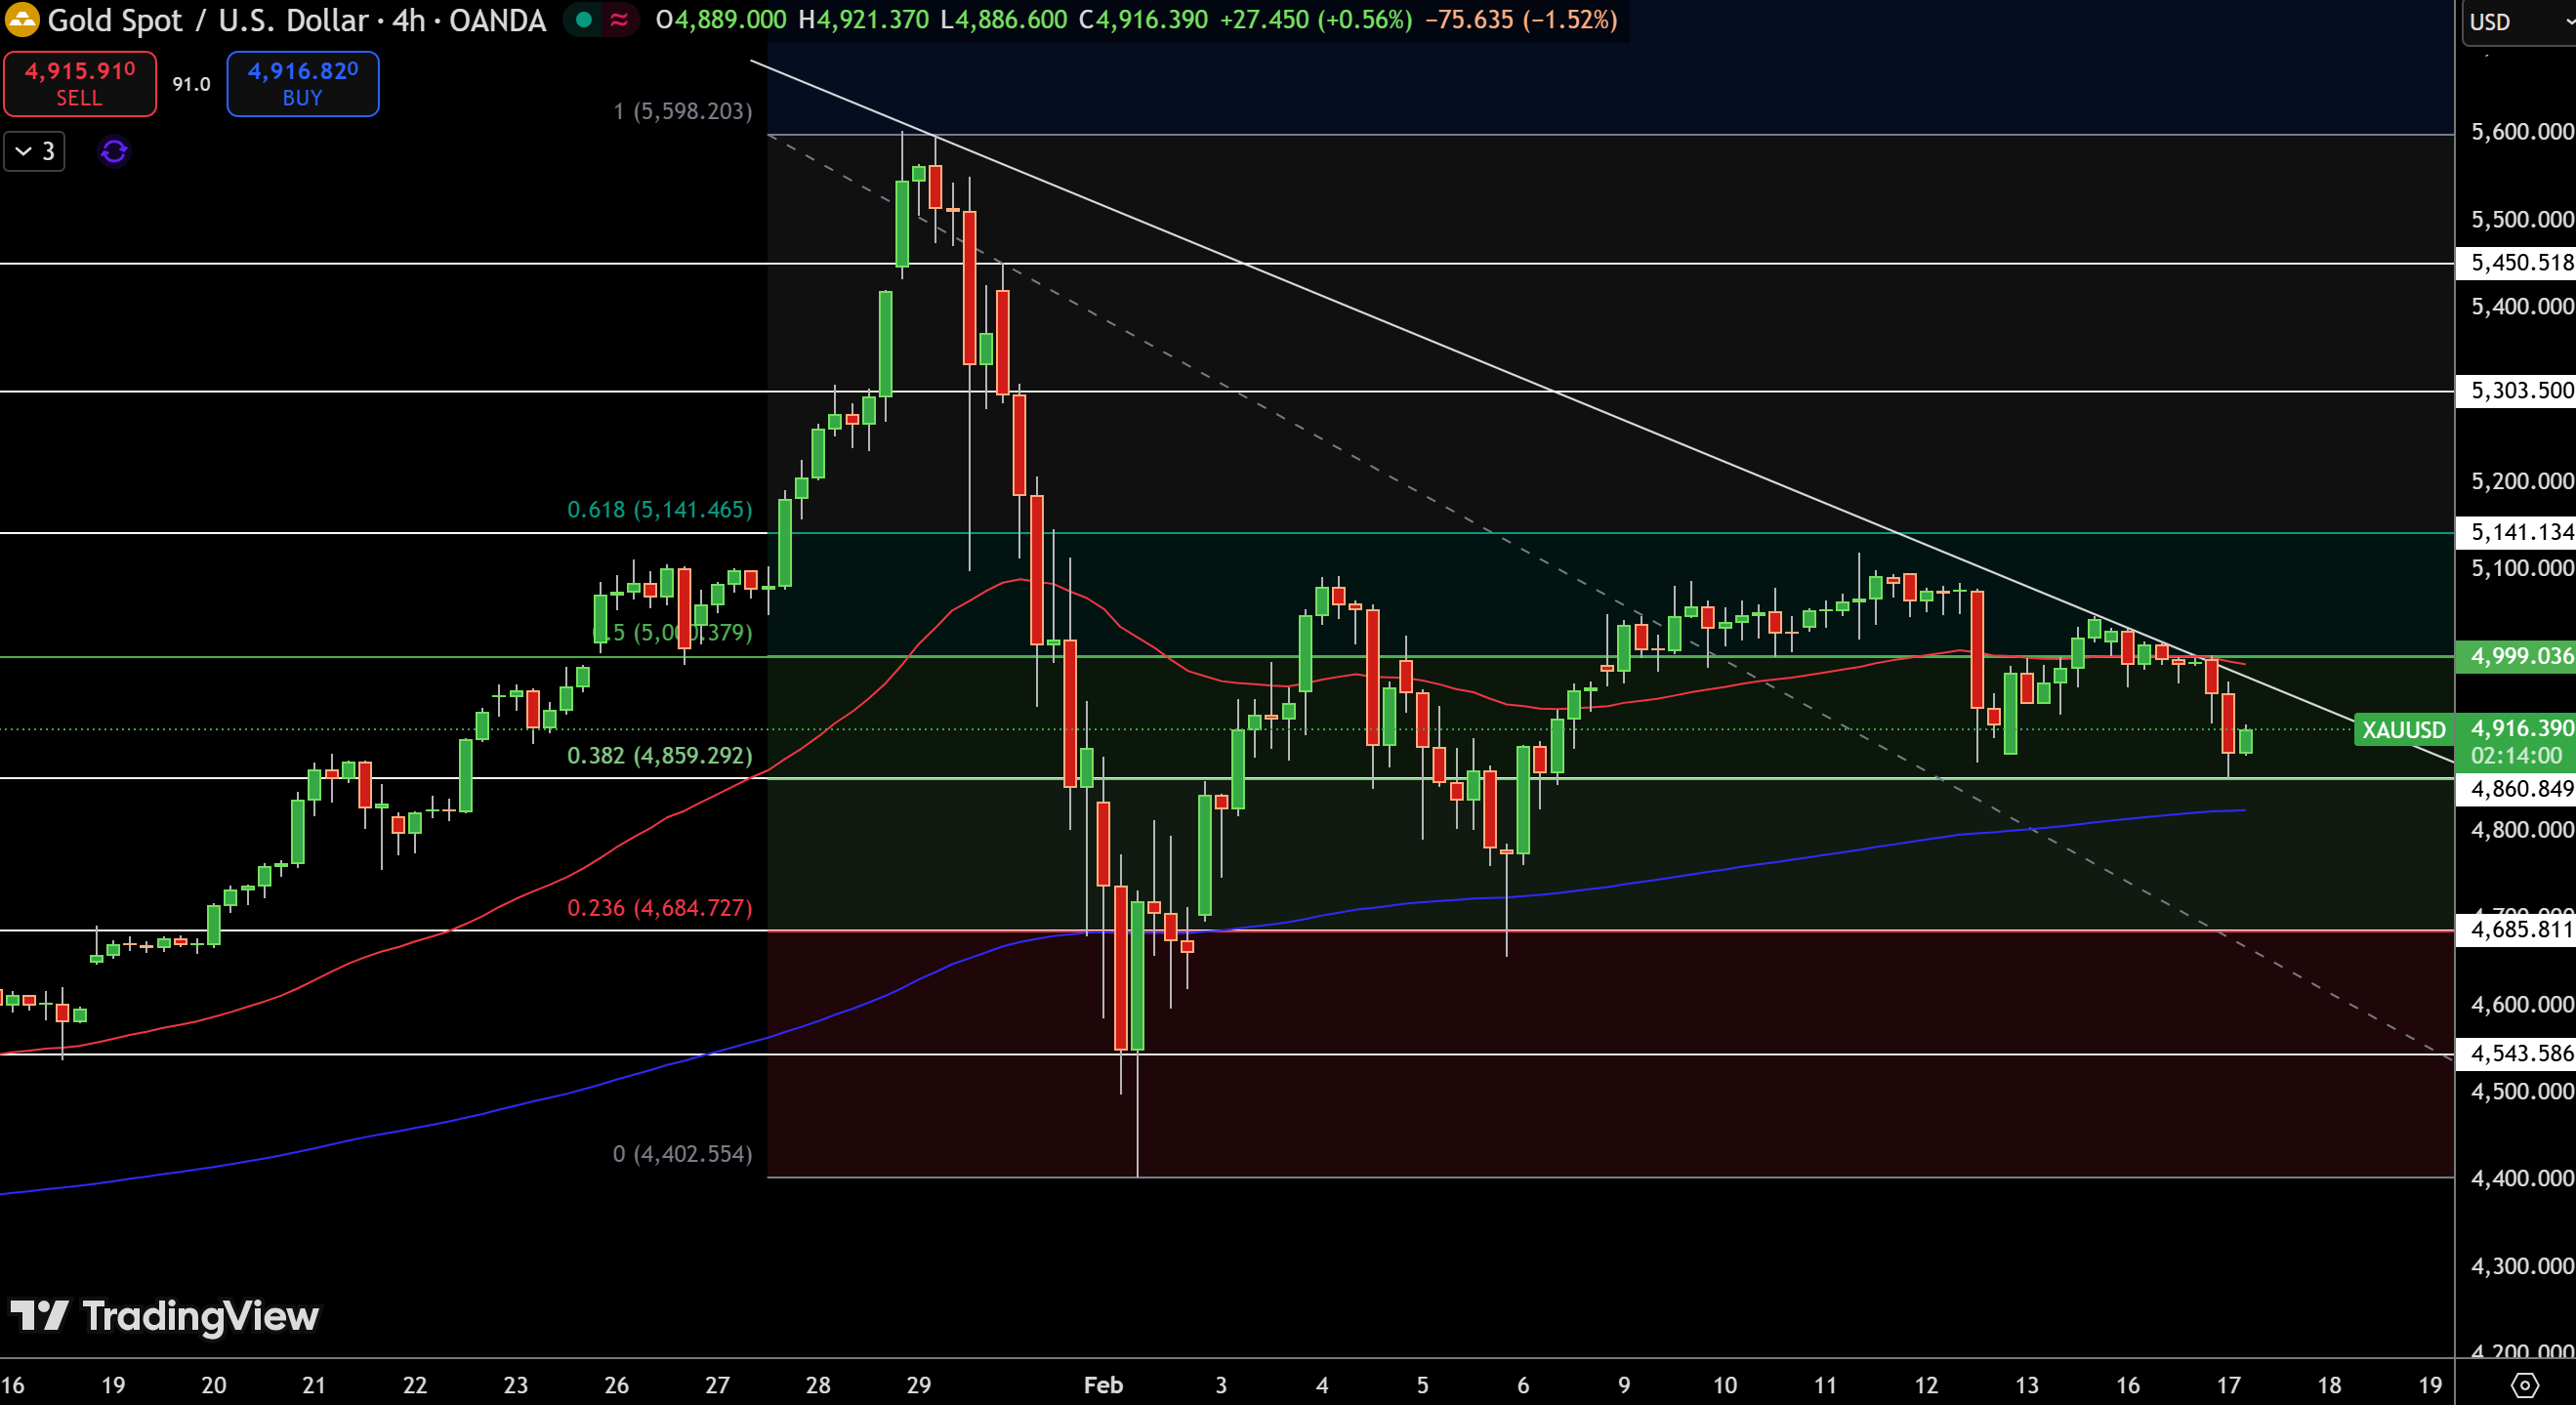Click the 5,450.518 price axis label
The image size is (2576, 1405).
(x=2516, y=262)
